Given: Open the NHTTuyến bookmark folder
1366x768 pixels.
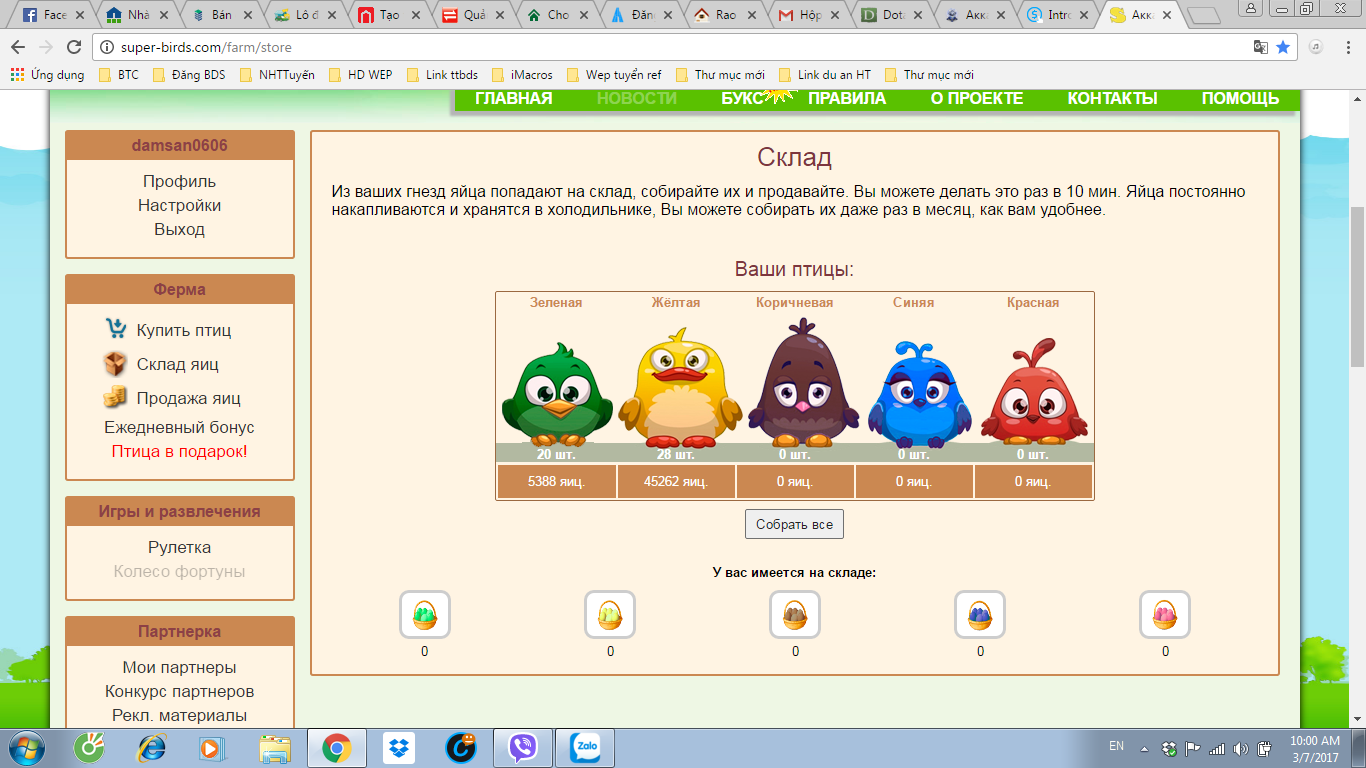Looking at the screenshot, I should click(277, 74).
